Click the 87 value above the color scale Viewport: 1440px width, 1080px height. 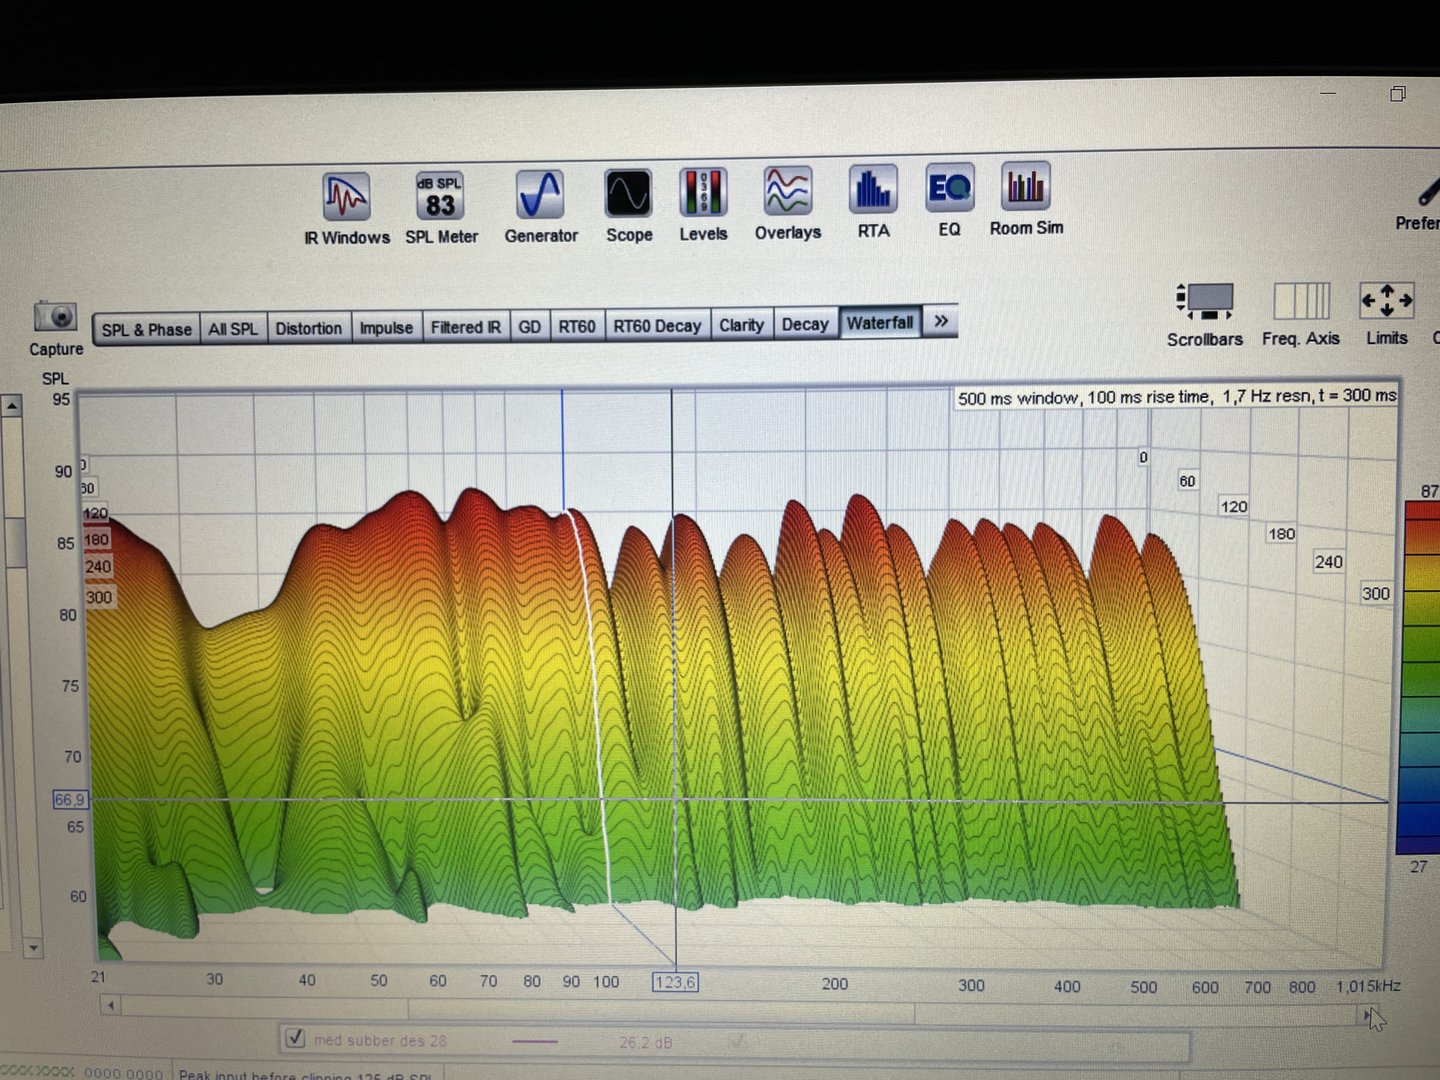[x=1430, y=491]
